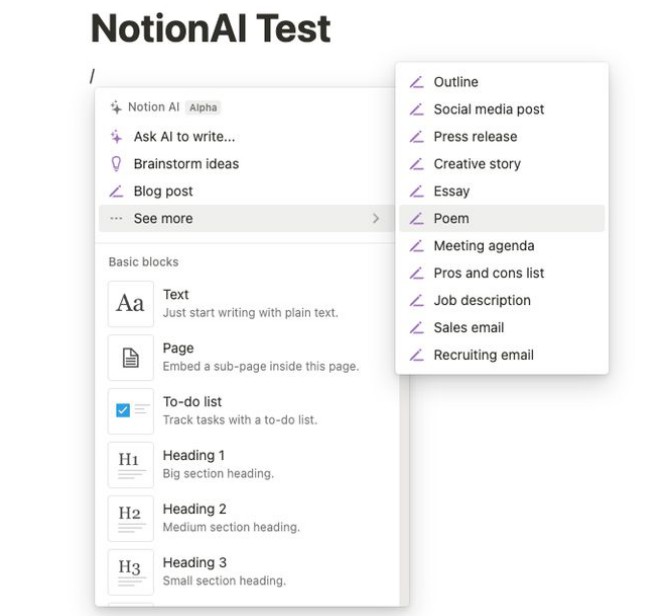
Task: Click the three-dots icon beside See more
Action: 116,218
